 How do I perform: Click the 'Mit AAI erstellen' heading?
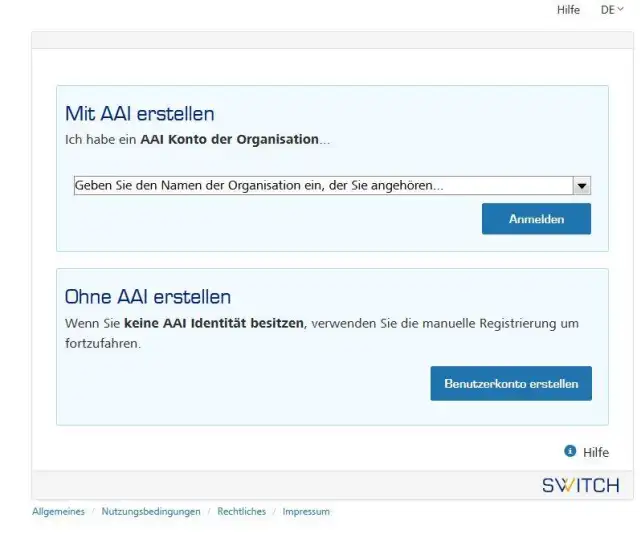(140, 114)
